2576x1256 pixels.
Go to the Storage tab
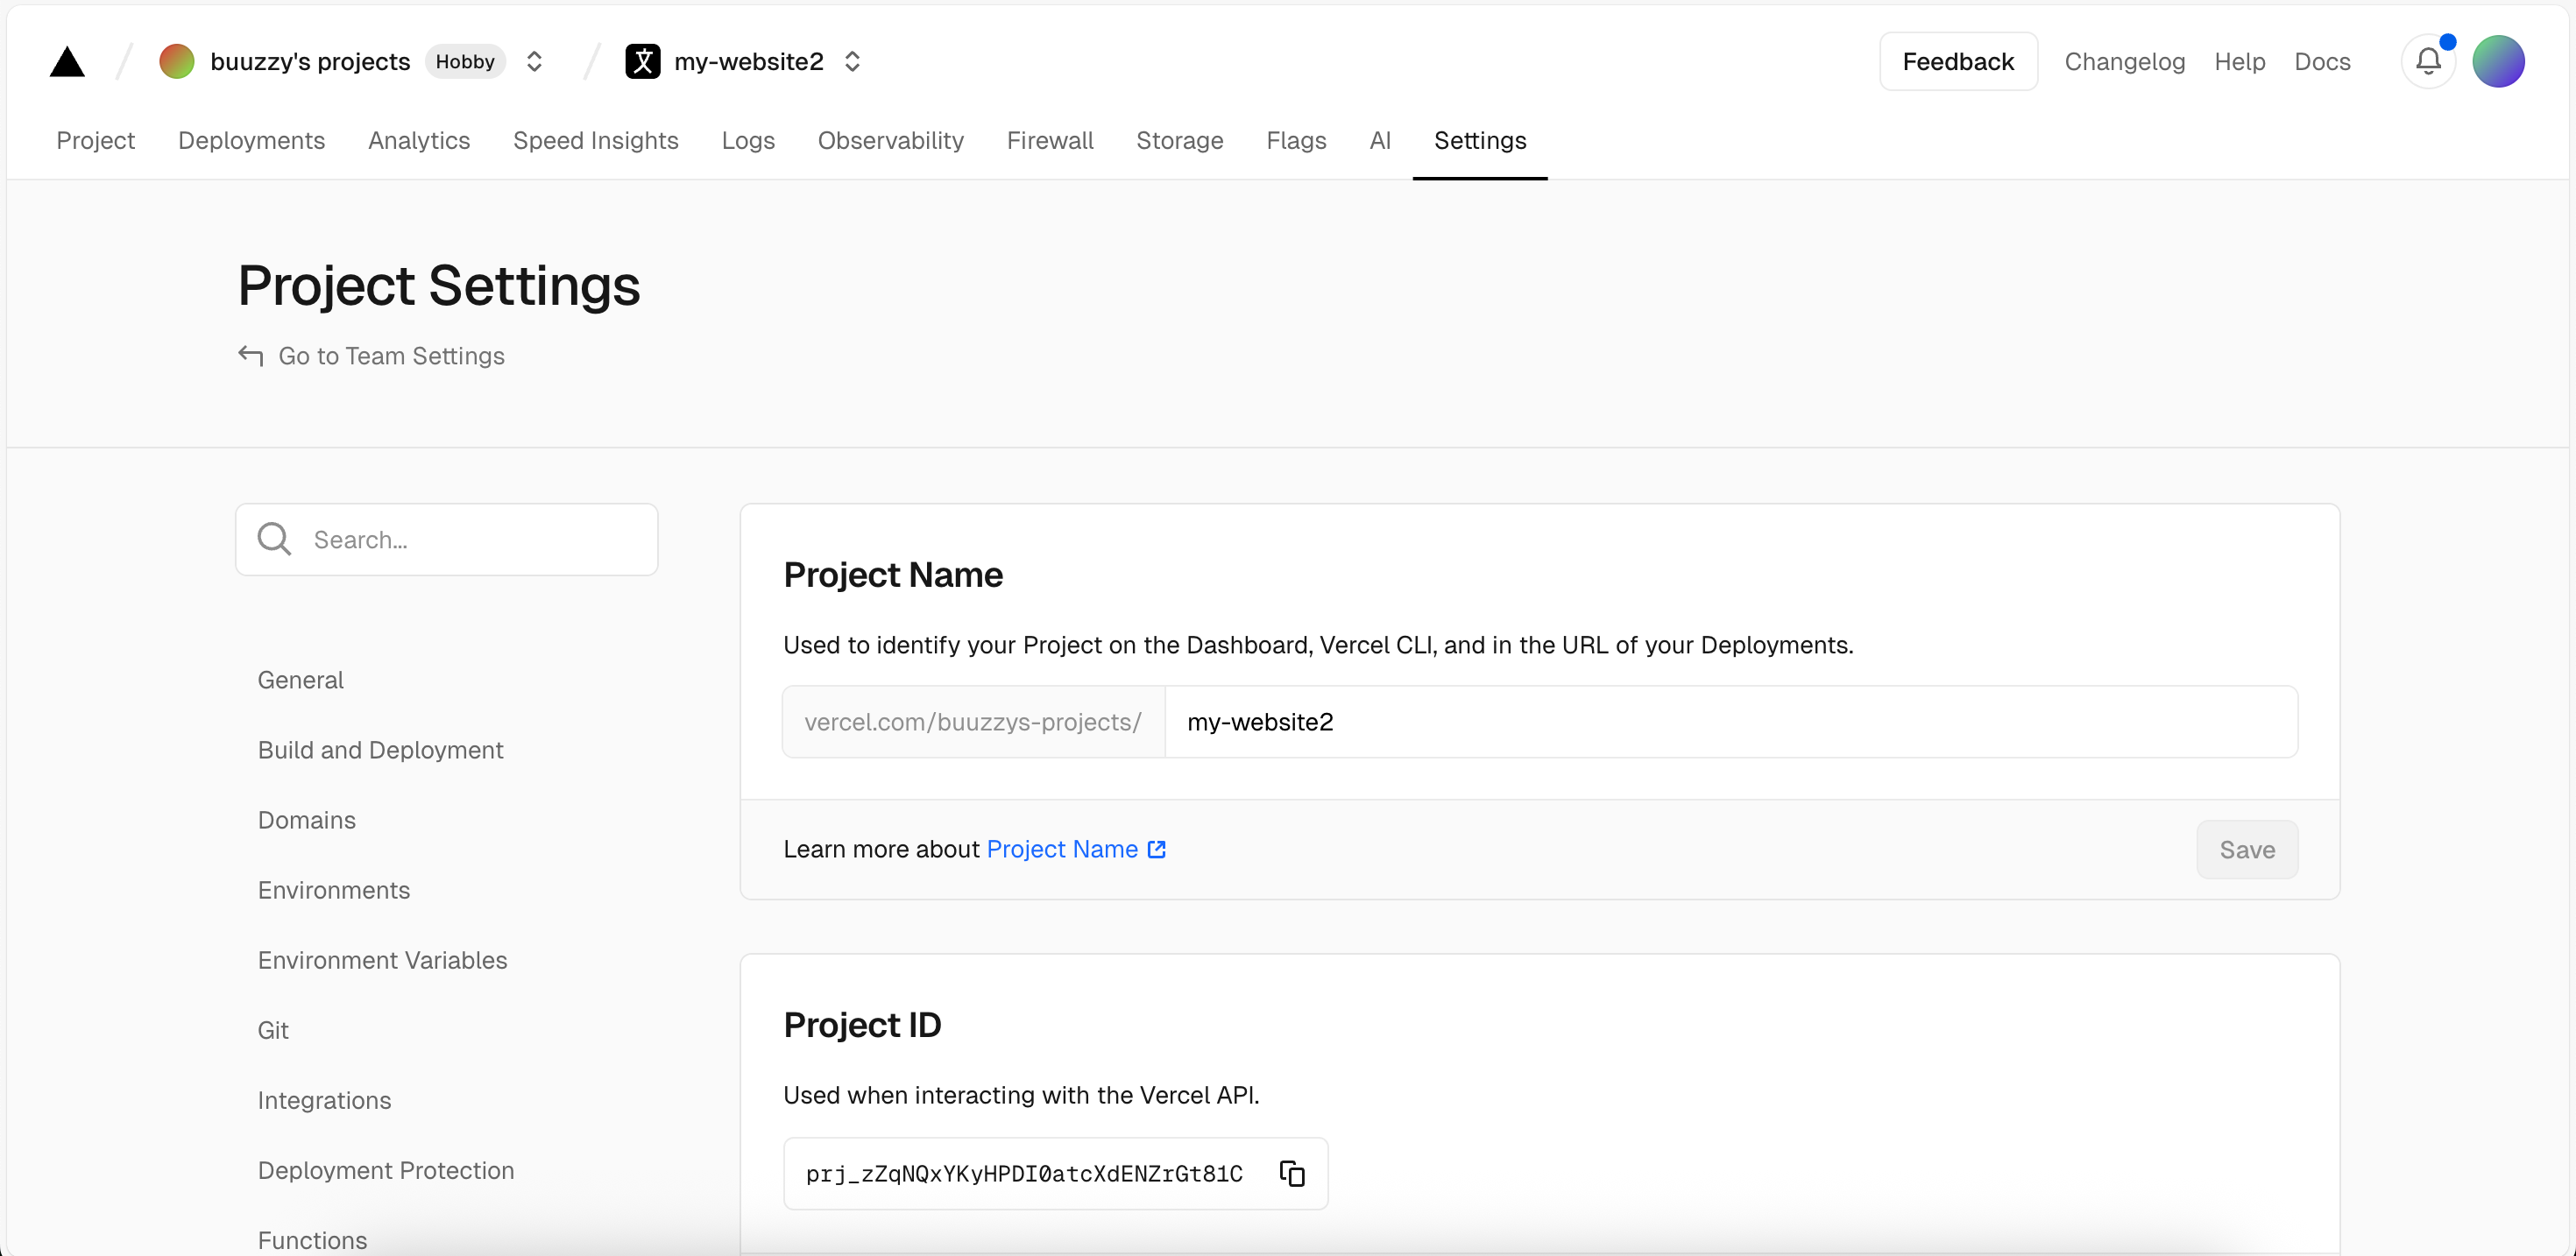(1180, 141)
